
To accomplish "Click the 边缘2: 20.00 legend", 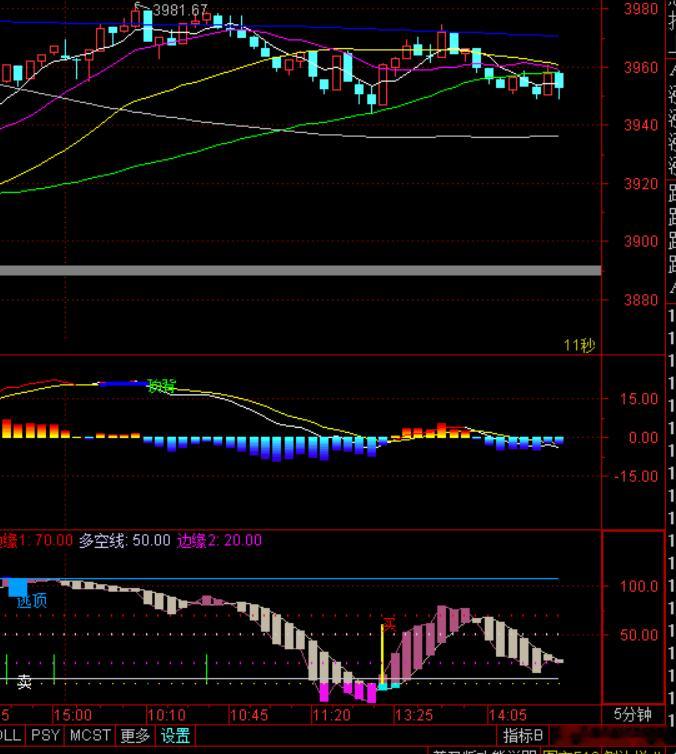I will coord(219,540).
